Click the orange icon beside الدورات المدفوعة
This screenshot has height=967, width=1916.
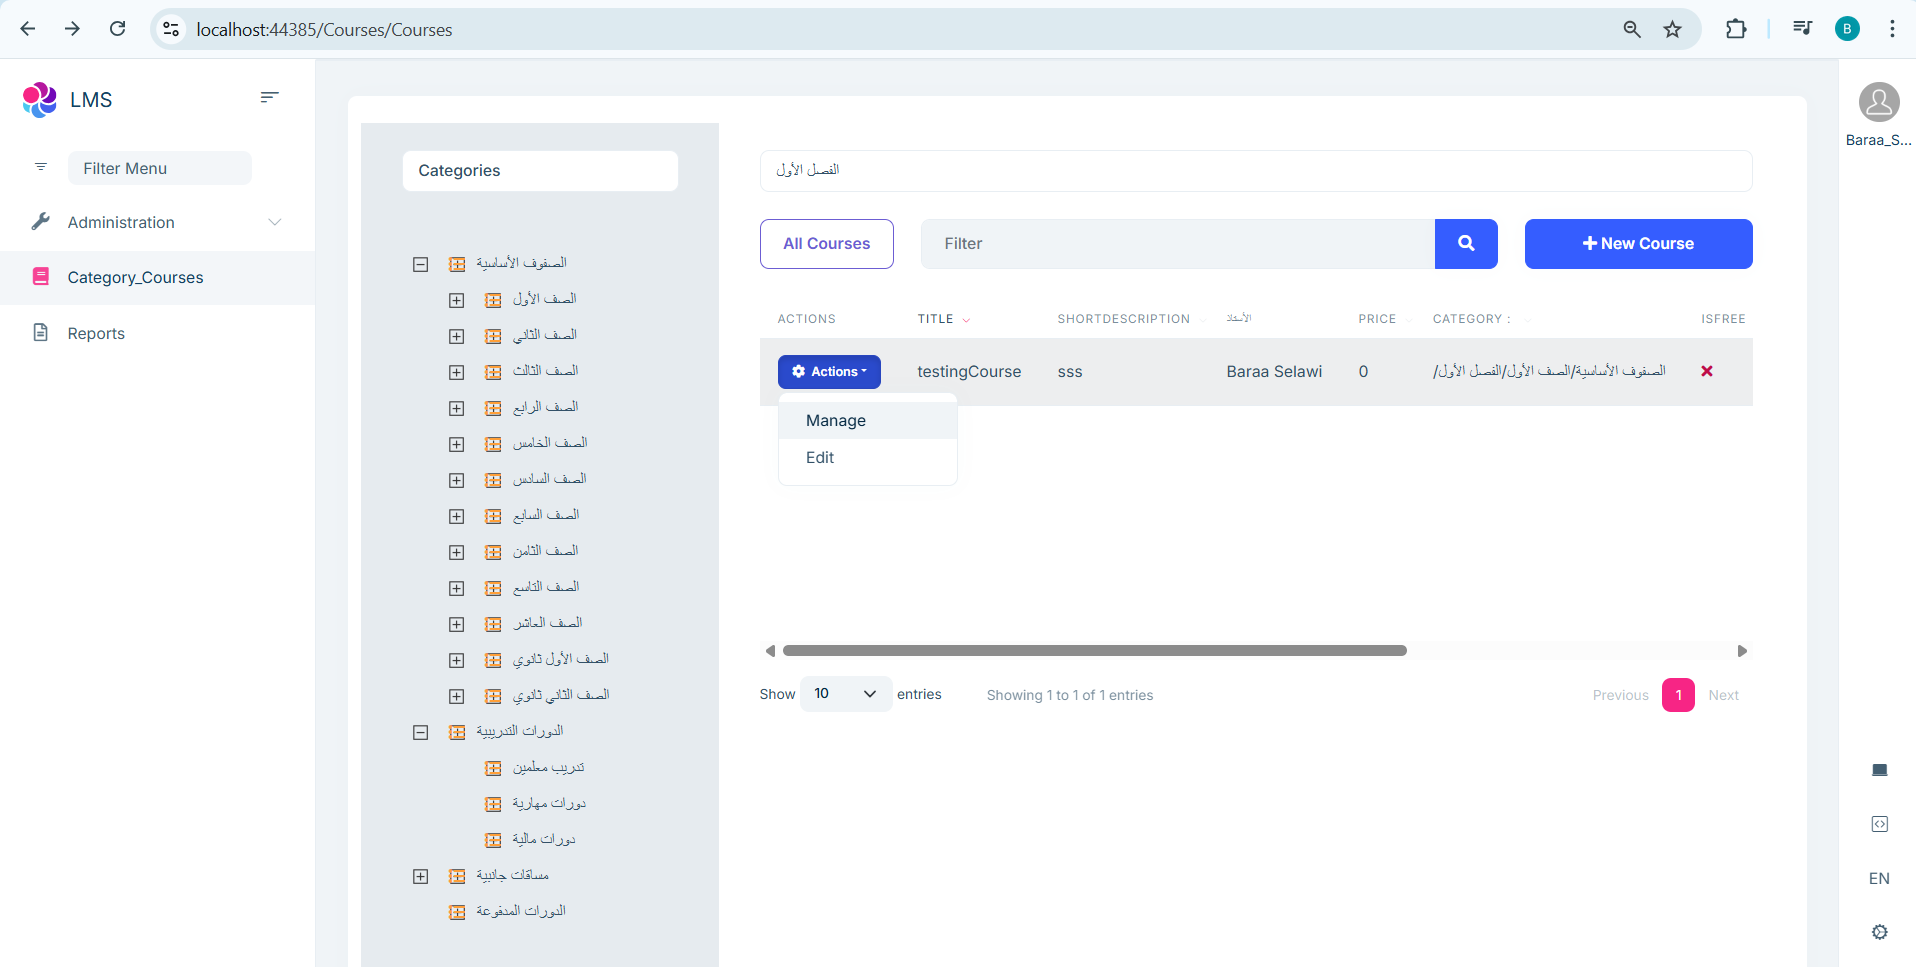click(457, 912)
